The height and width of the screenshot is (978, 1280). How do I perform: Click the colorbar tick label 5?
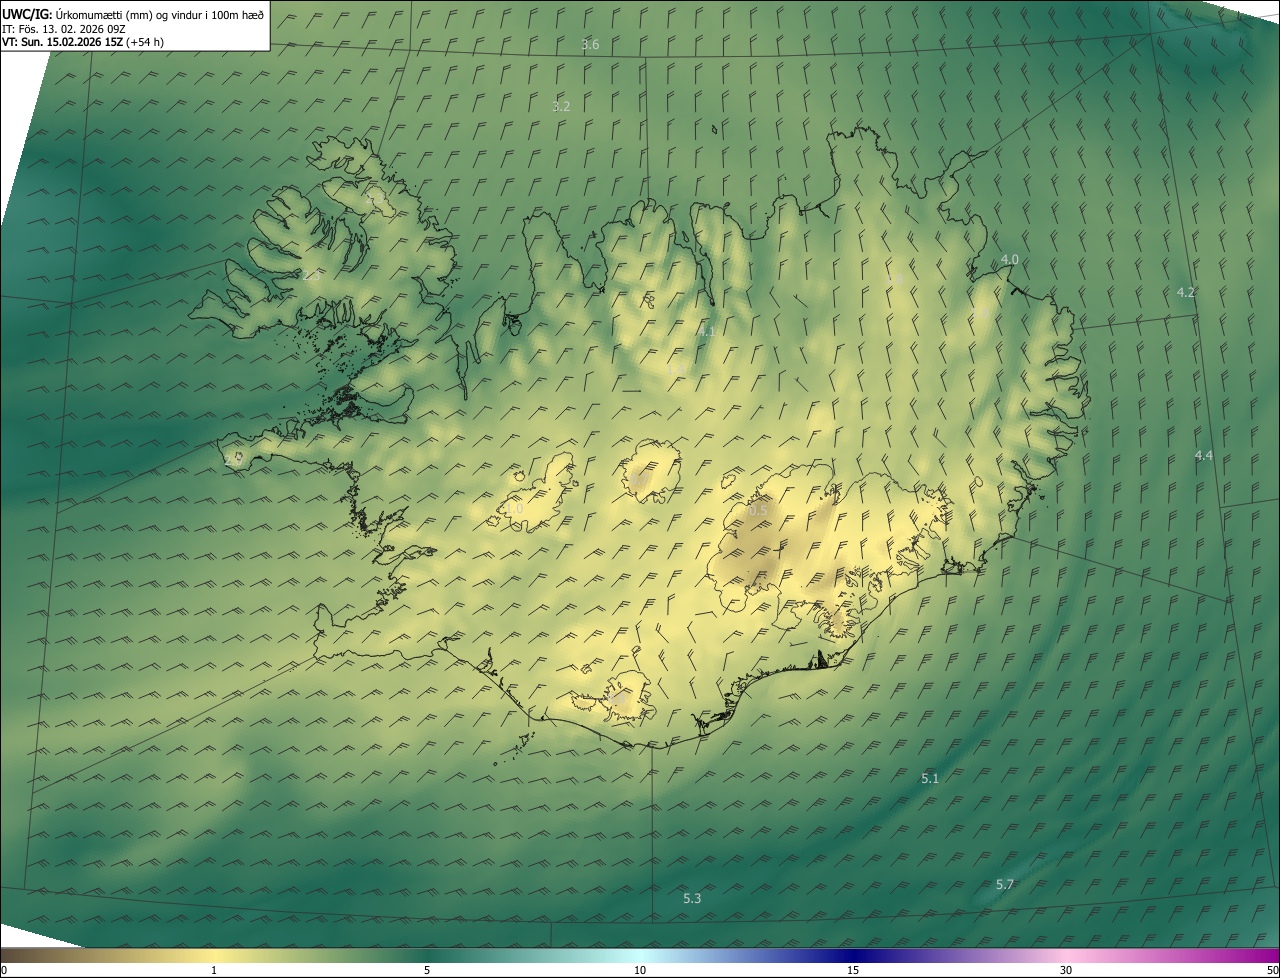(427, 971)
